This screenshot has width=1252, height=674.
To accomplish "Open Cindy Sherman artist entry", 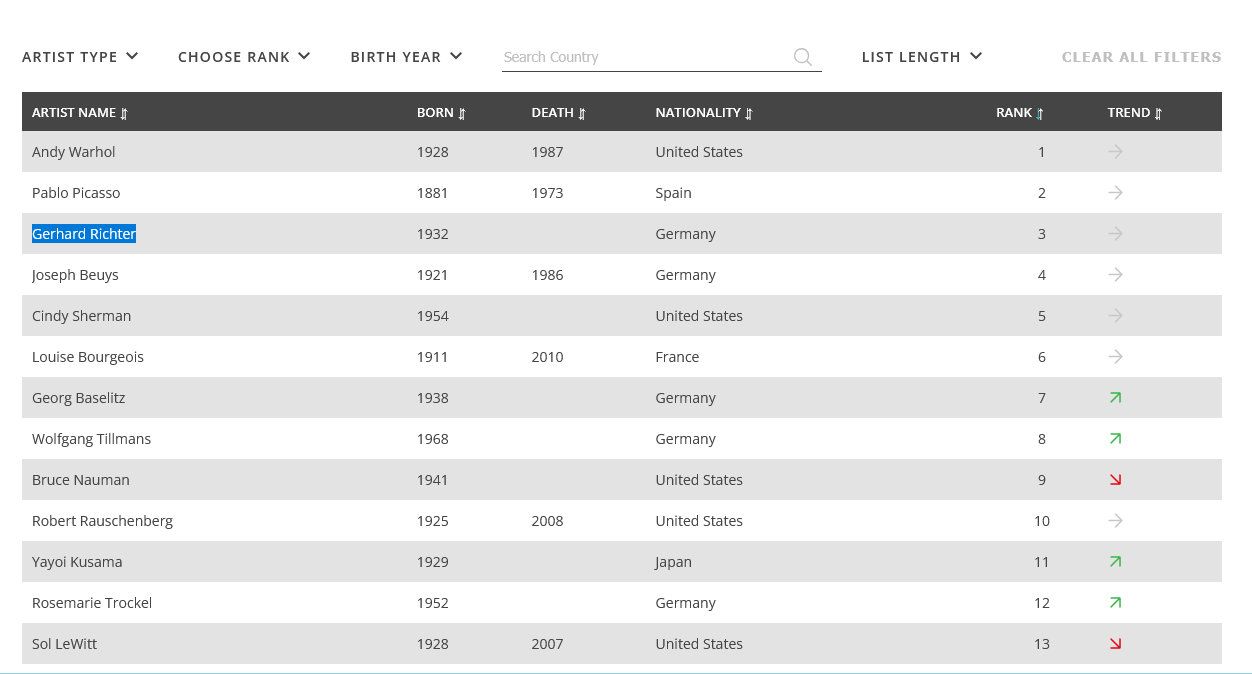I will (81, 316).
